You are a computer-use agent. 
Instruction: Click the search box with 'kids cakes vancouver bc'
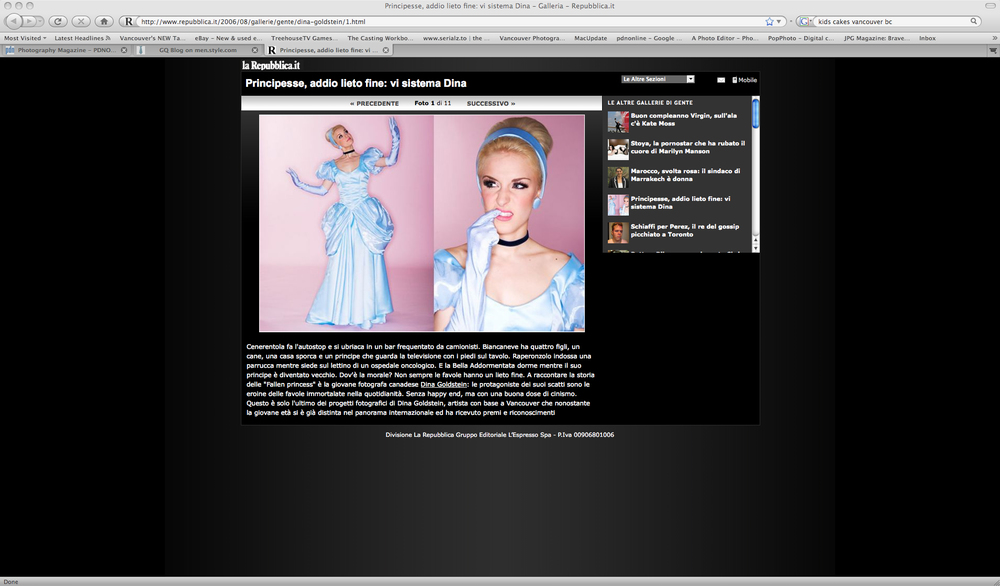pos(892,21)
